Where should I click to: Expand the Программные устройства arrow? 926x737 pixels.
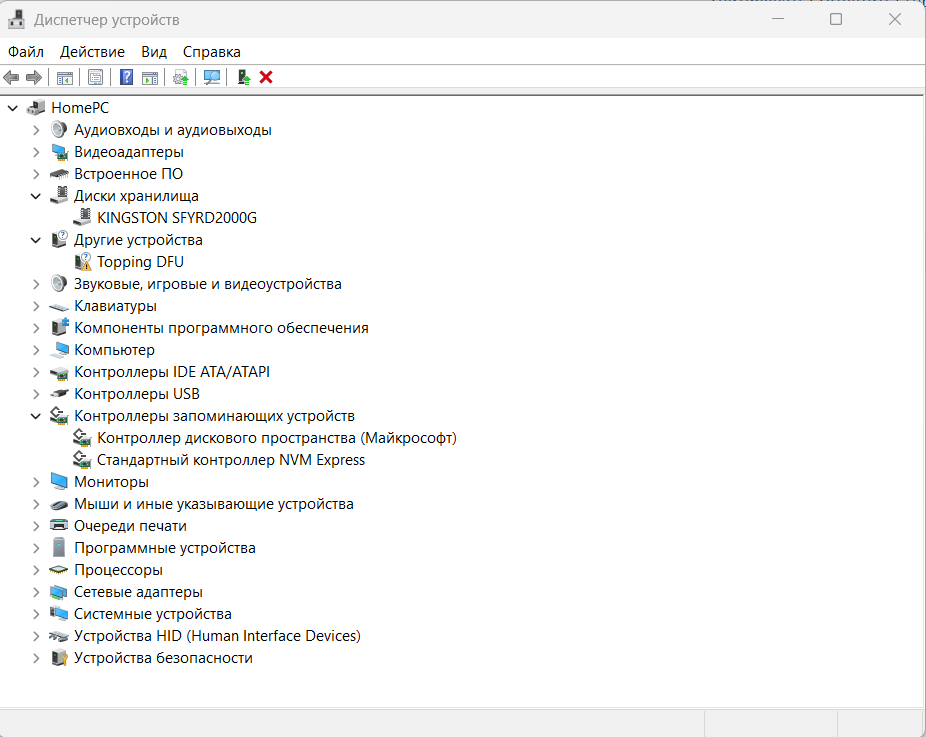pos(36,548)
